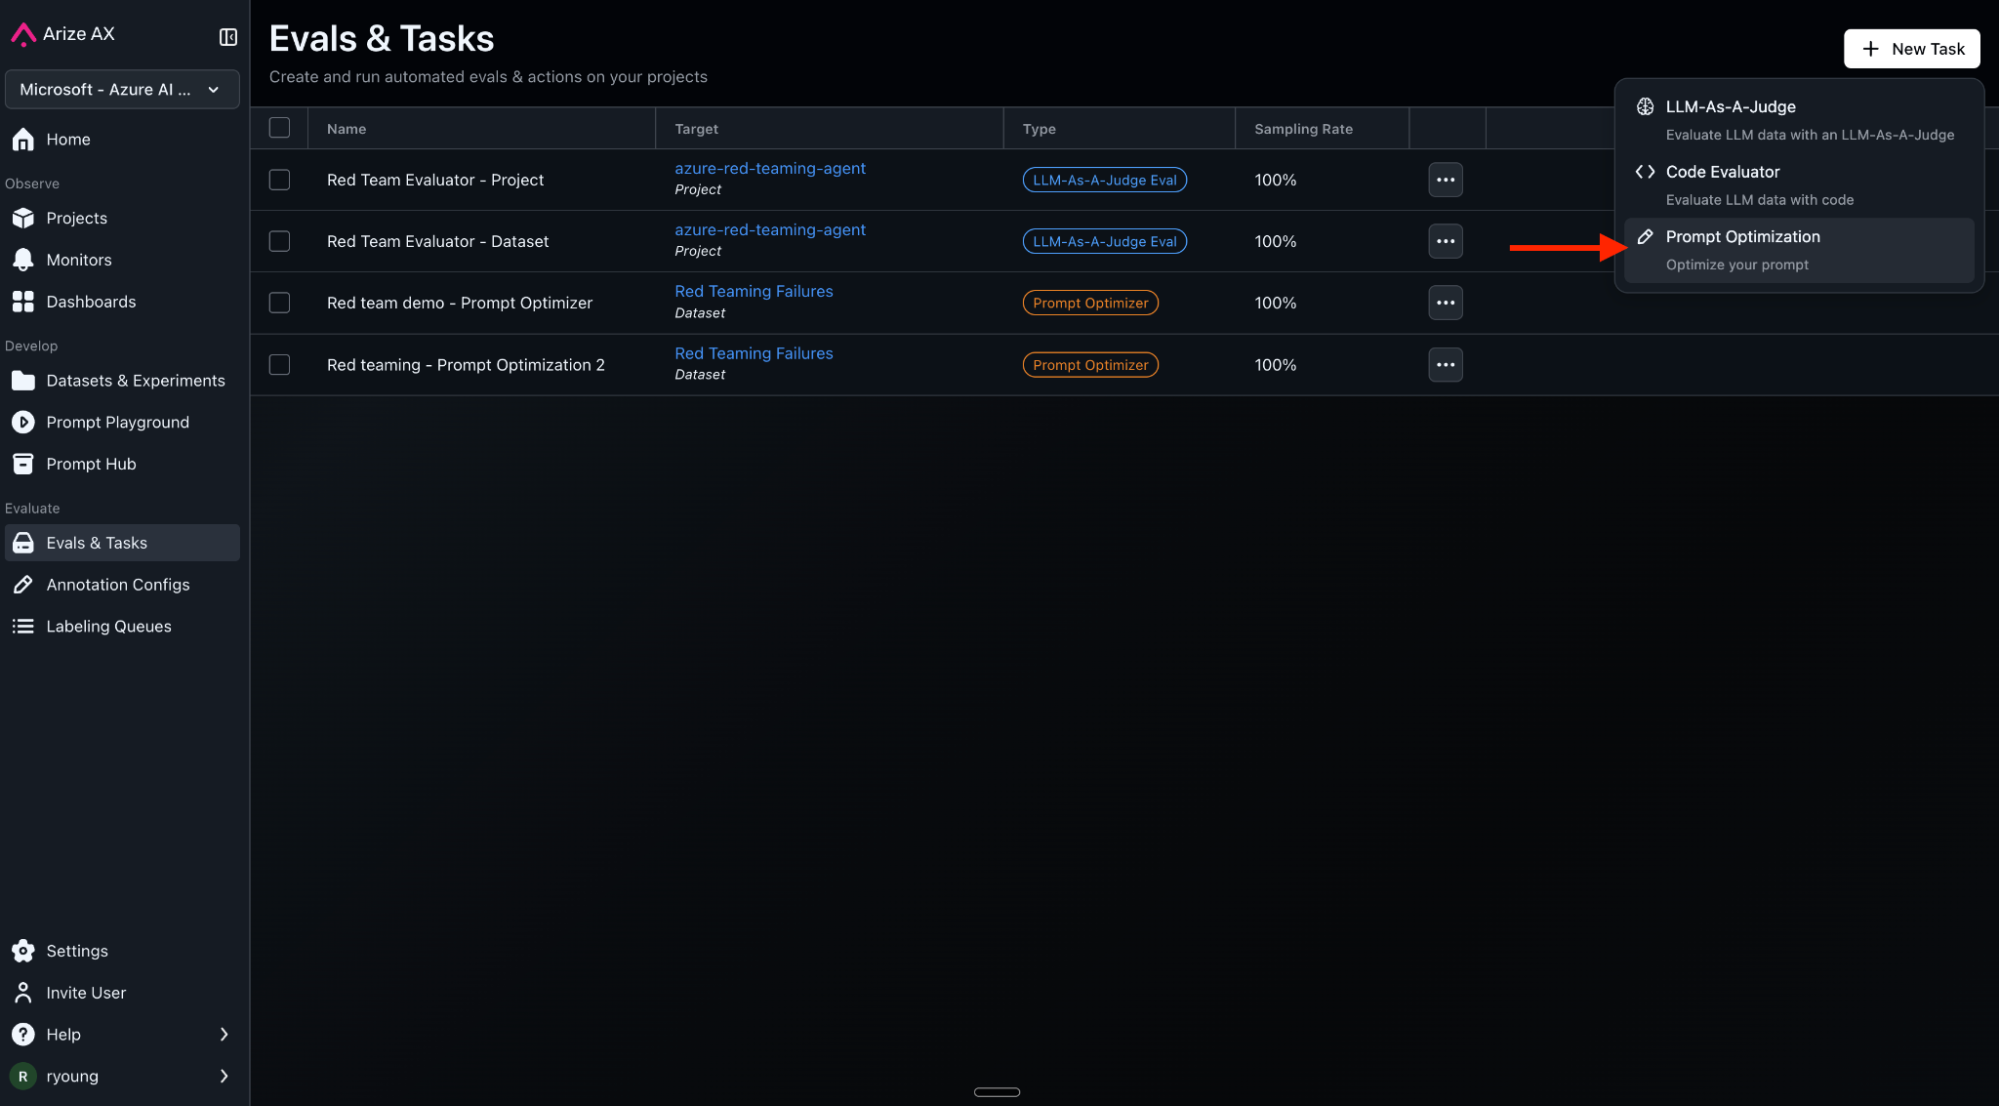Open the Microsoft - Azure AI space dropdown

pos(122,89)
